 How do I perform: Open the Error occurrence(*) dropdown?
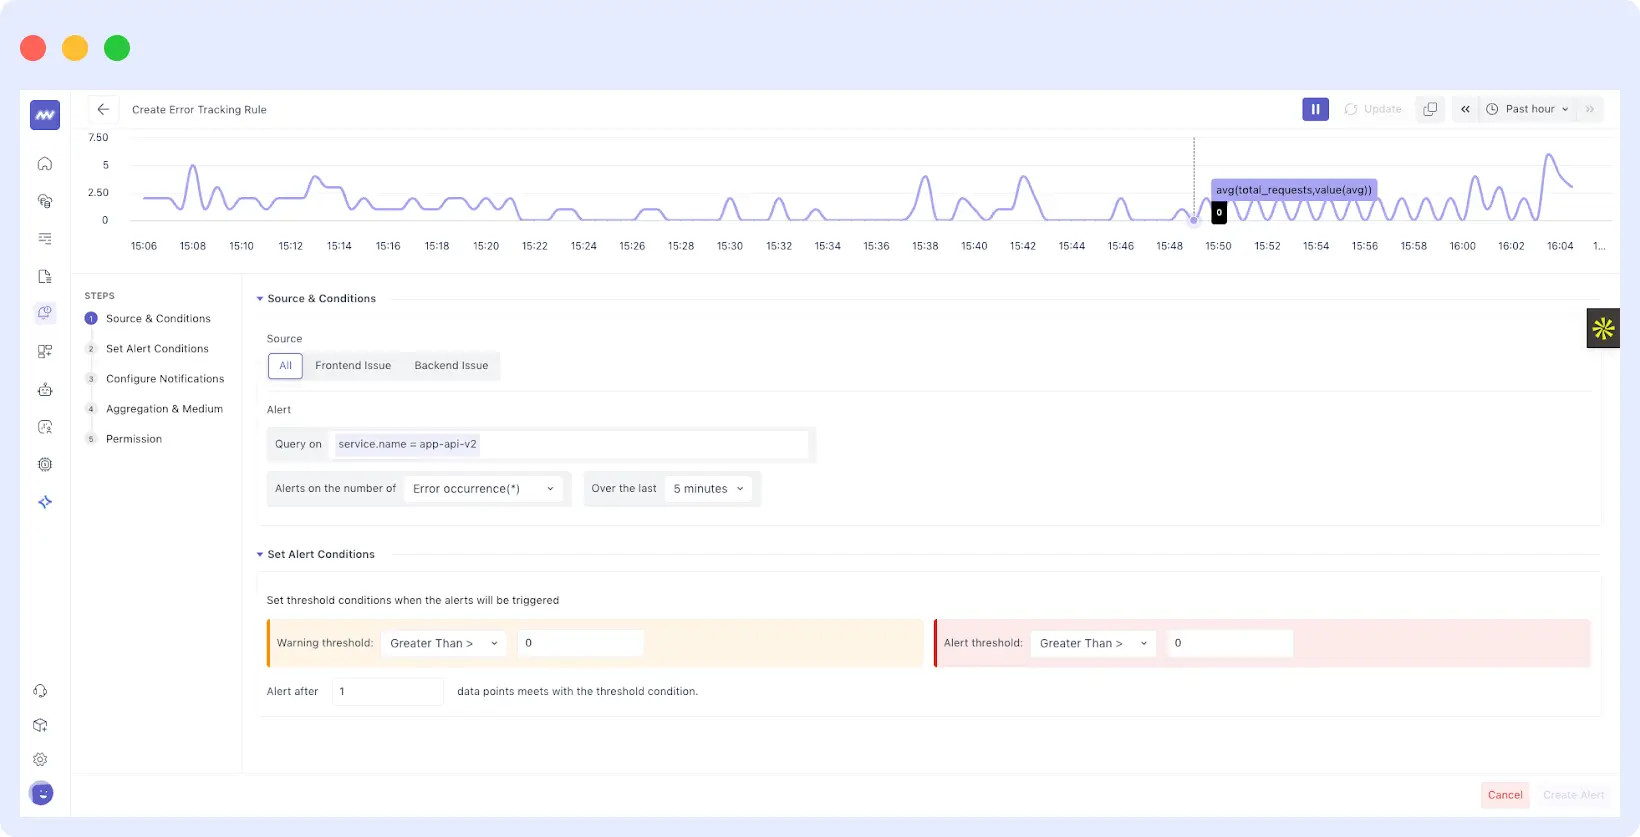click(x=483, y=489)
